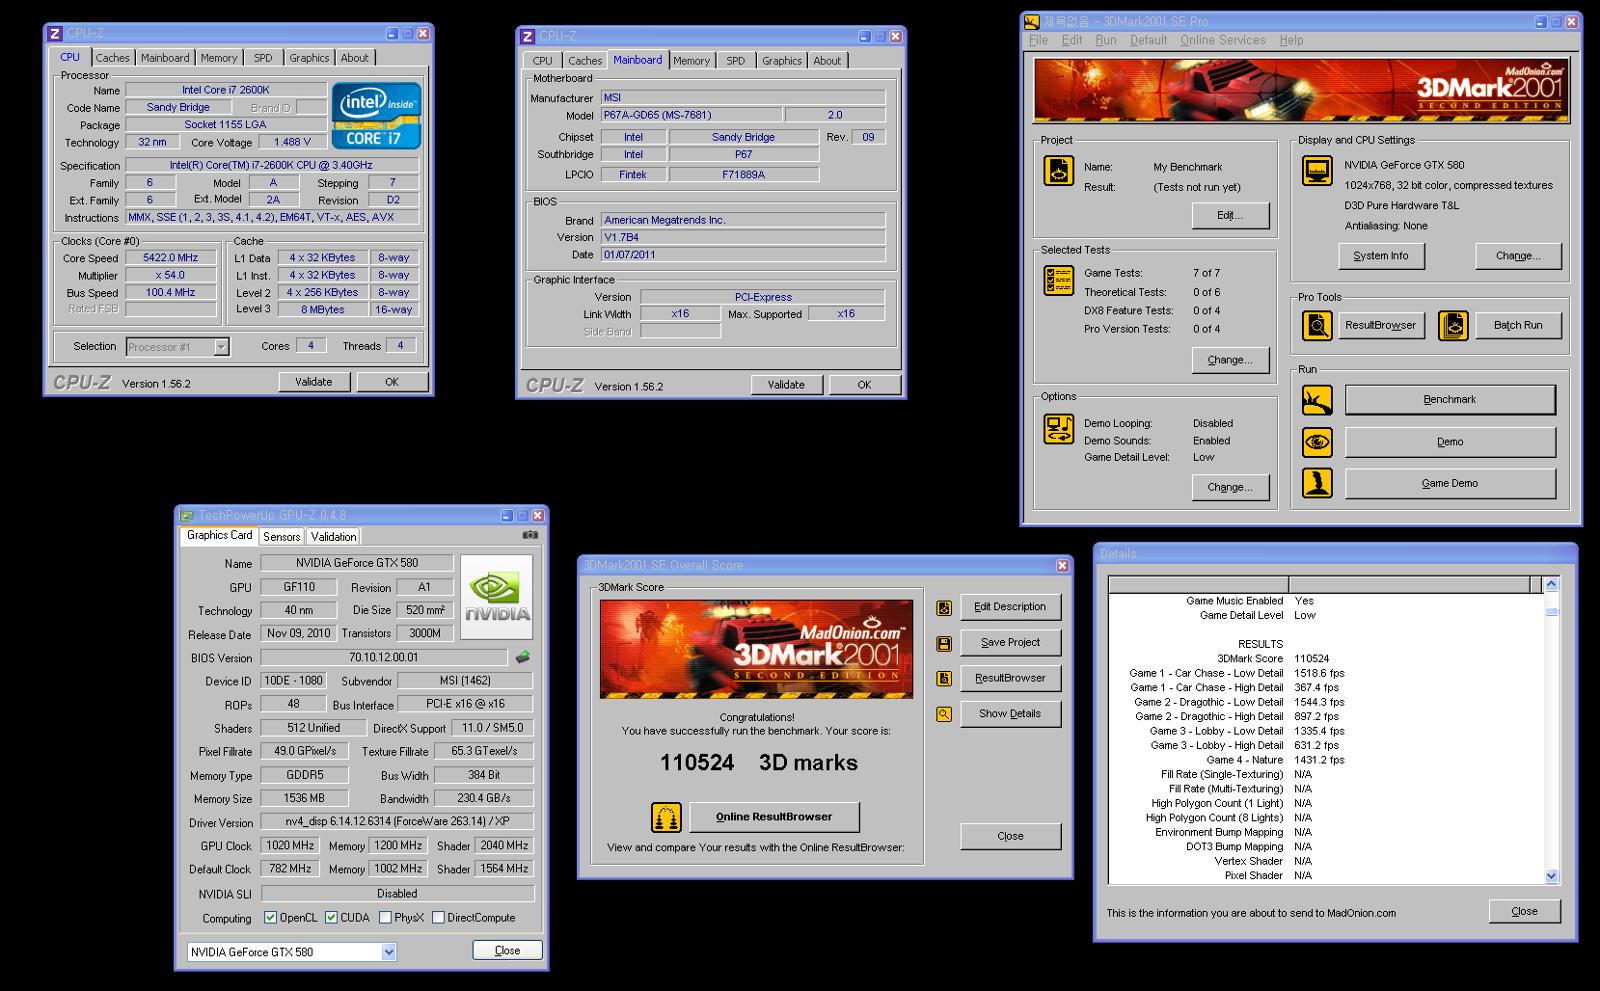Click the GPU Name field in GPU-Z
The width and height of the screenshot is (1600, 991).
[357, 563]
